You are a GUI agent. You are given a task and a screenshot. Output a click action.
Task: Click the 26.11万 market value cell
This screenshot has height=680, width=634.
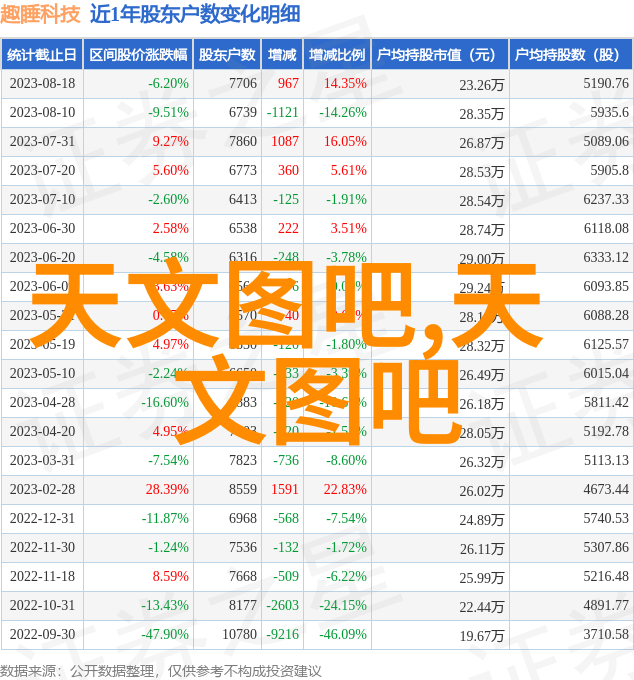[x=482, y=549]
